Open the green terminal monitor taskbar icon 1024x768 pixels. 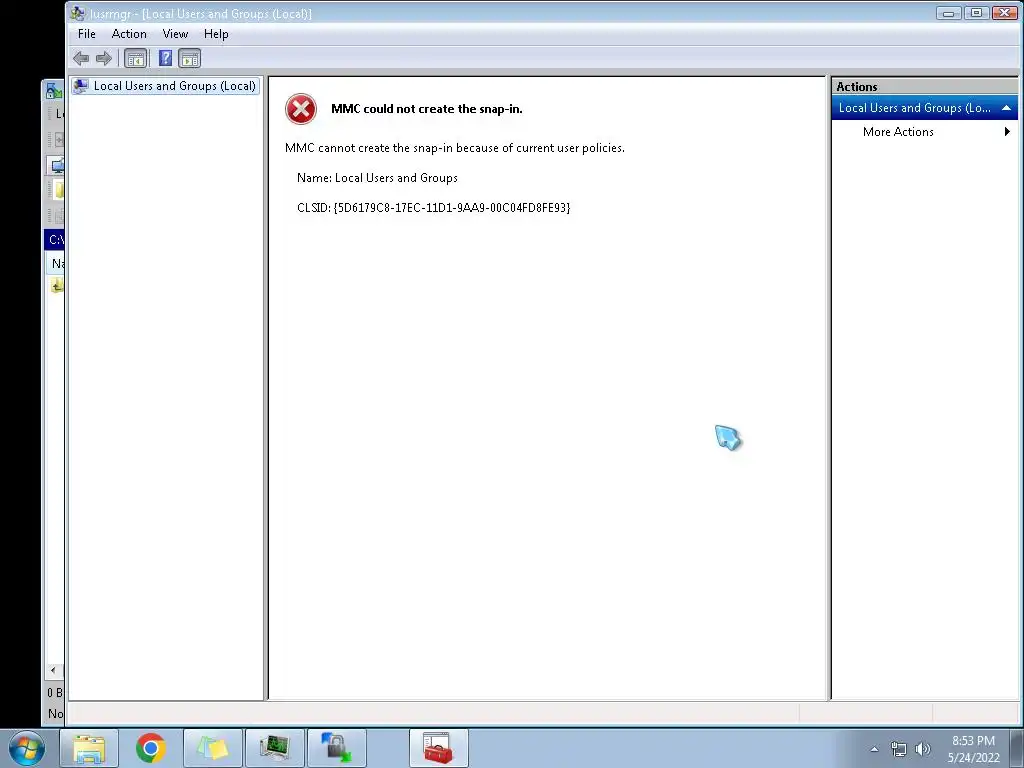click(275, 748)
